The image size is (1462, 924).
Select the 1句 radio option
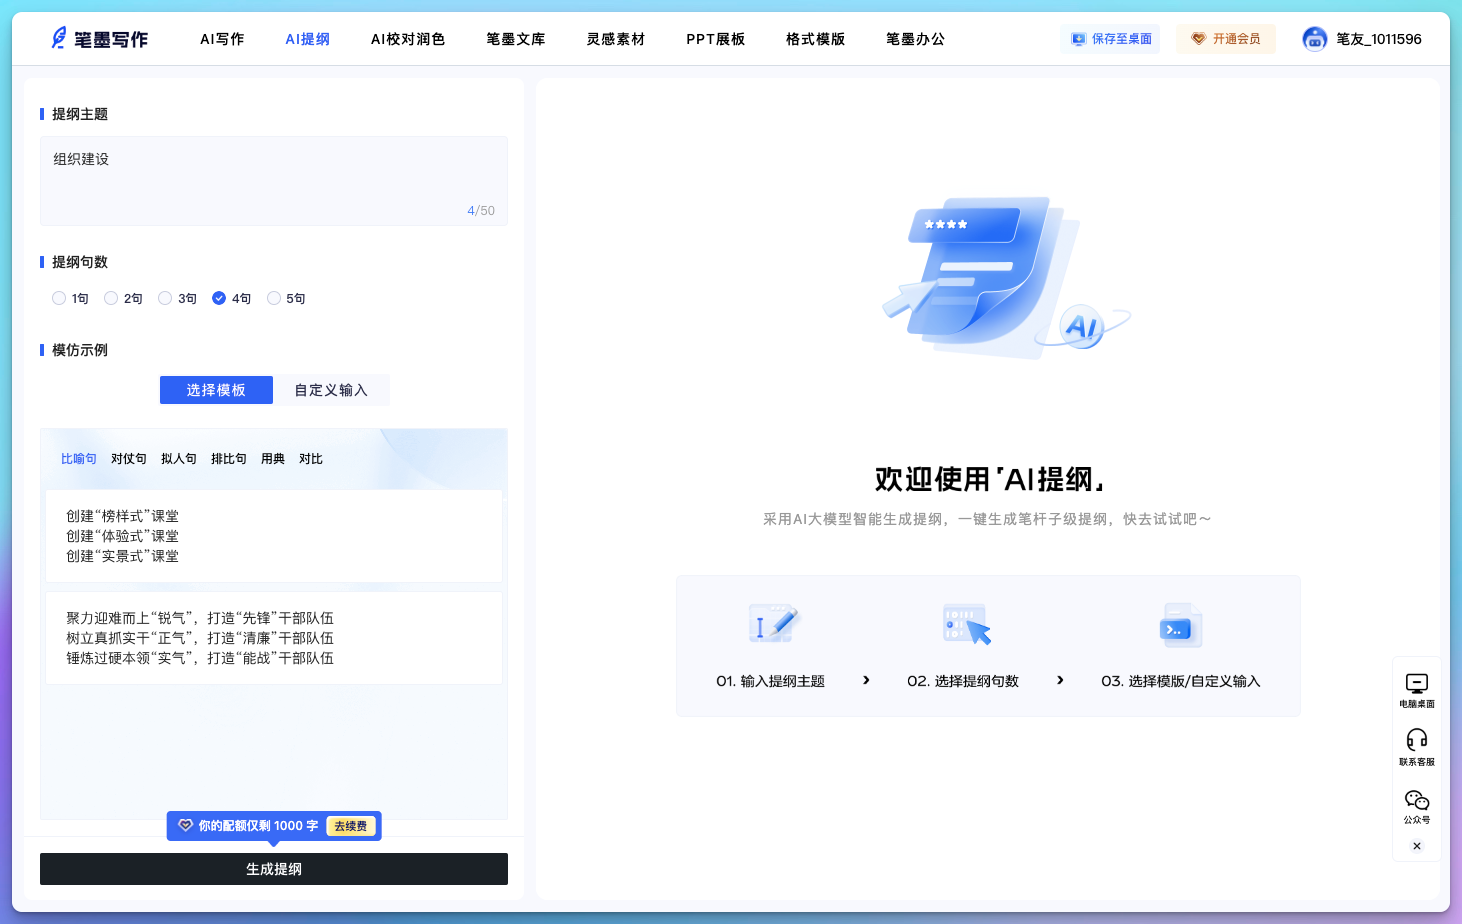pyautogui.click(x=59, y=298)
